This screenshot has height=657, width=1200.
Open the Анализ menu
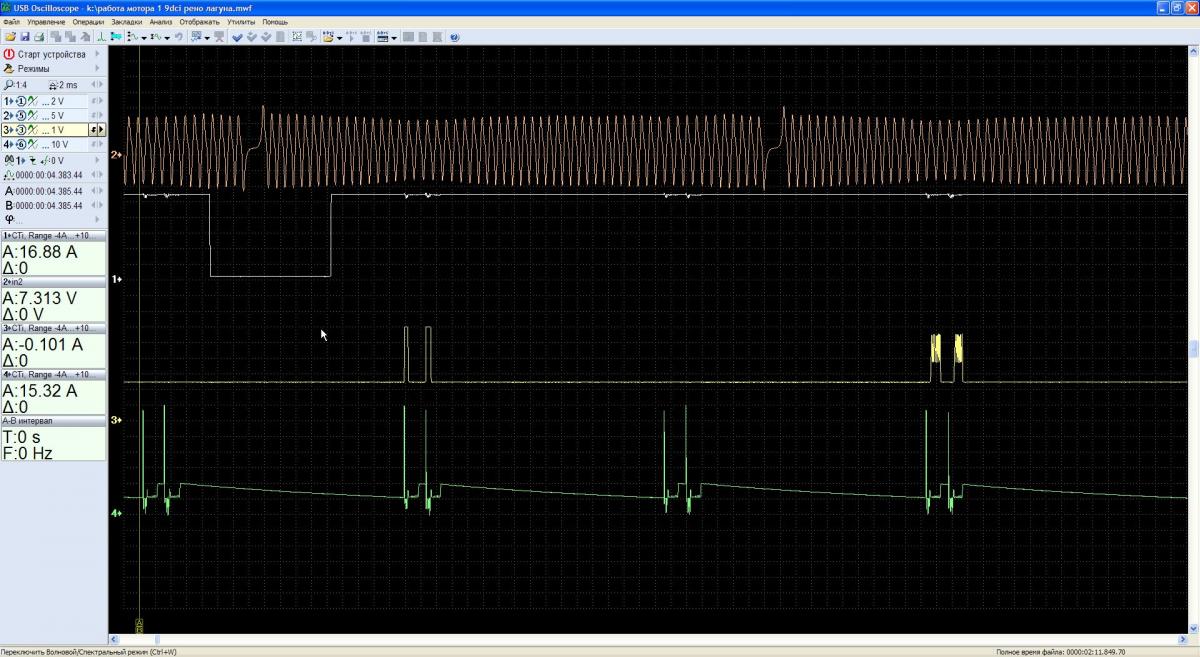pos(161,21)
